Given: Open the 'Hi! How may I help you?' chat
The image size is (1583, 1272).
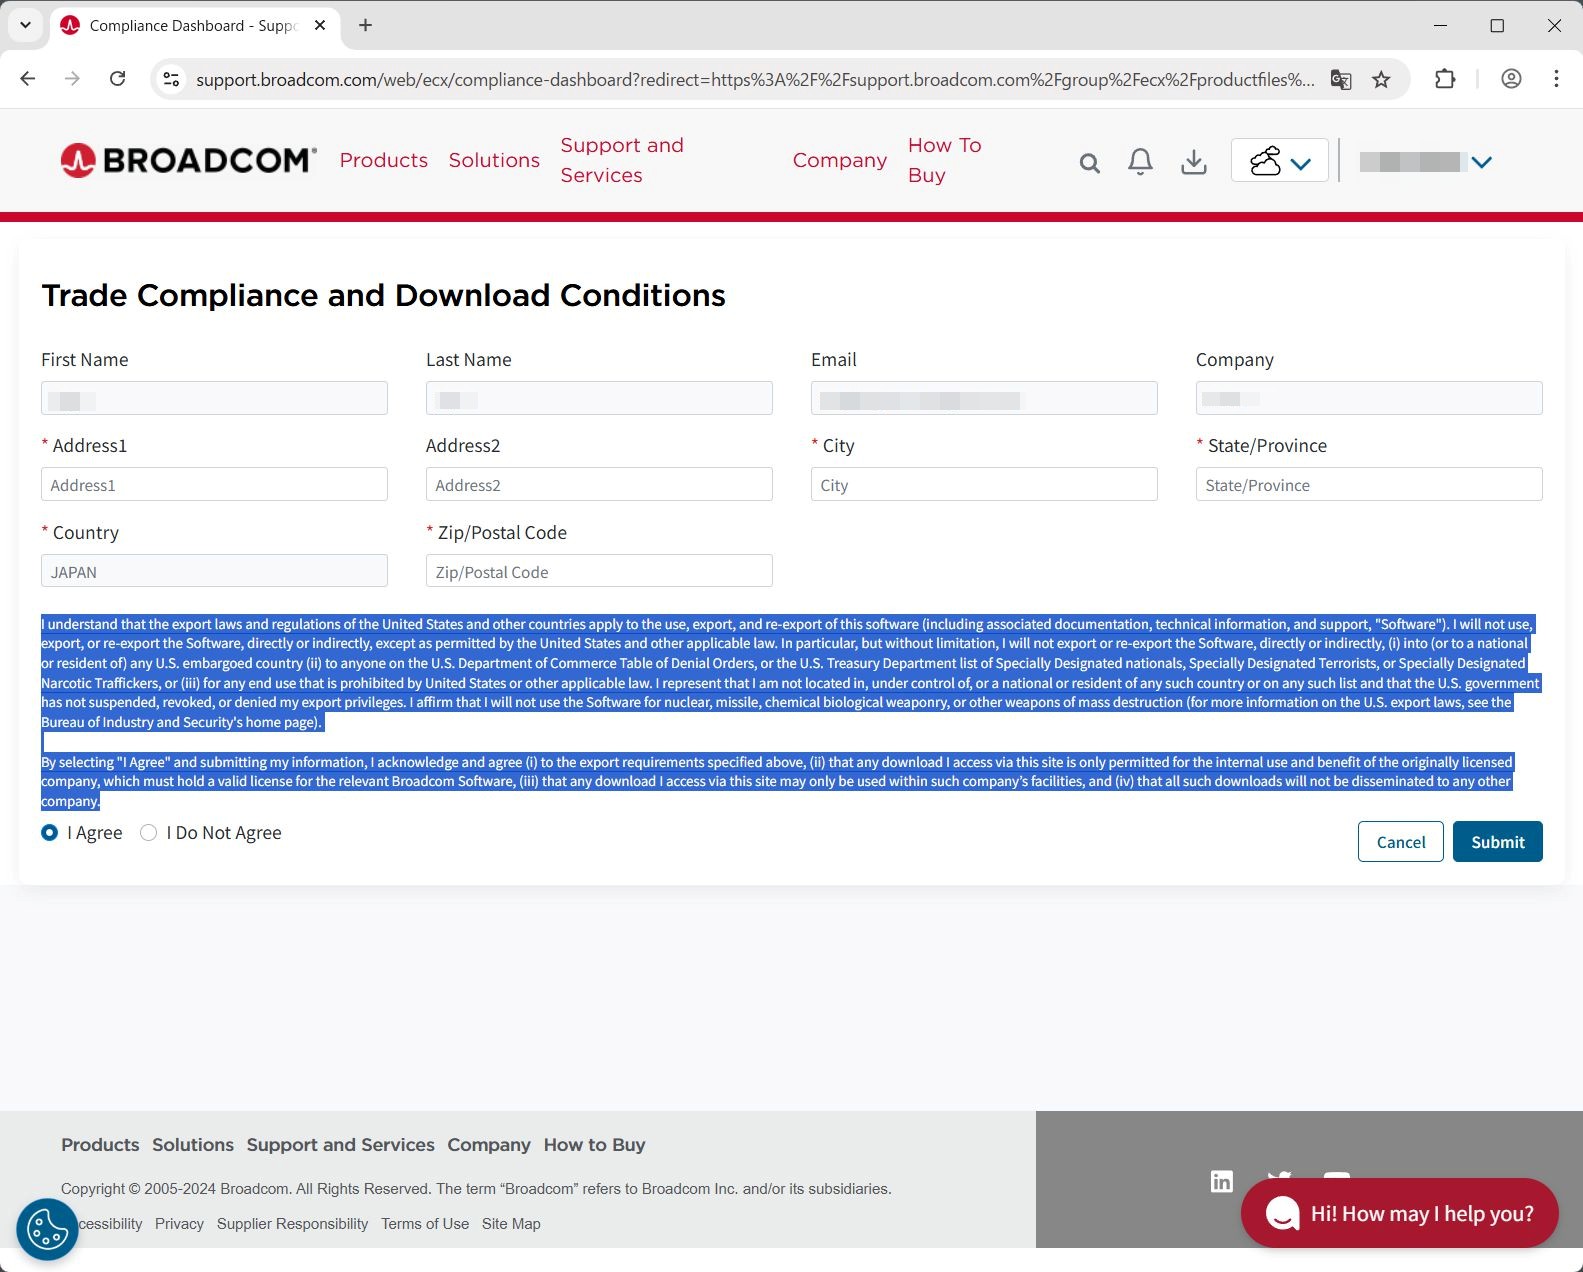Looking at the screenshot, I should tap(1399, 1214).
